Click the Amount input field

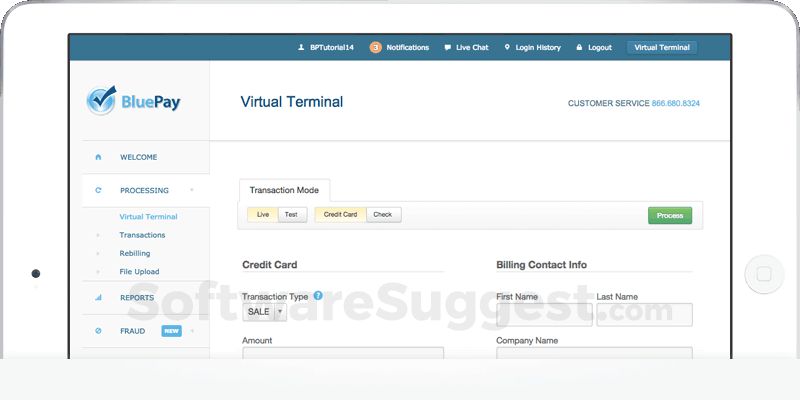(343, 353)
